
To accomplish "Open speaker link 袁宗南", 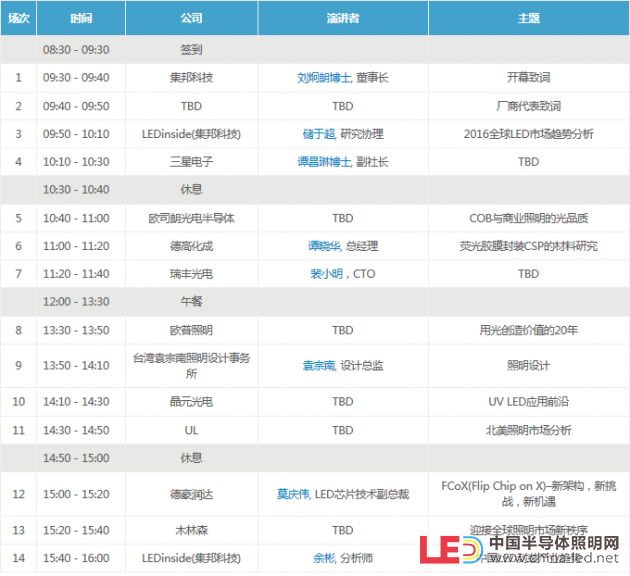I will click(319, 366).
